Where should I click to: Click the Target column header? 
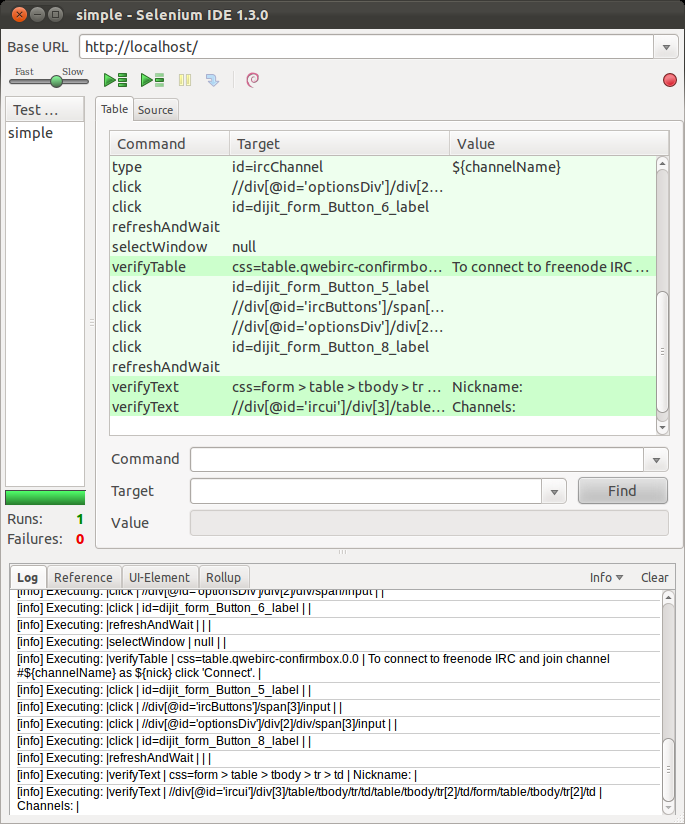pyautogui.click(x=340, y=143)
